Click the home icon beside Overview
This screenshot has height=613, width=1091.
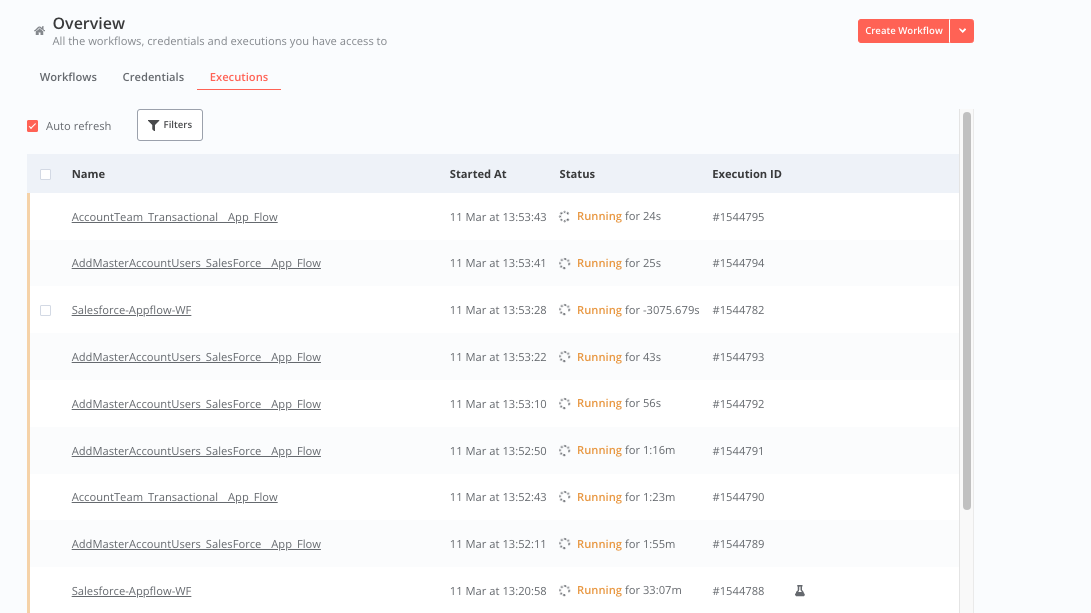point(40,31)
